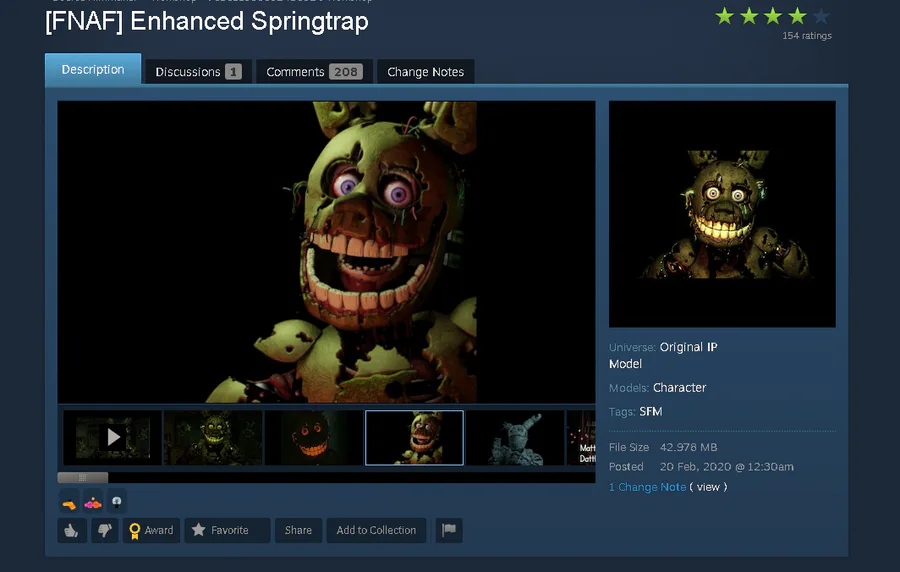Play the video thumbnail in the strip

[113, 438]
